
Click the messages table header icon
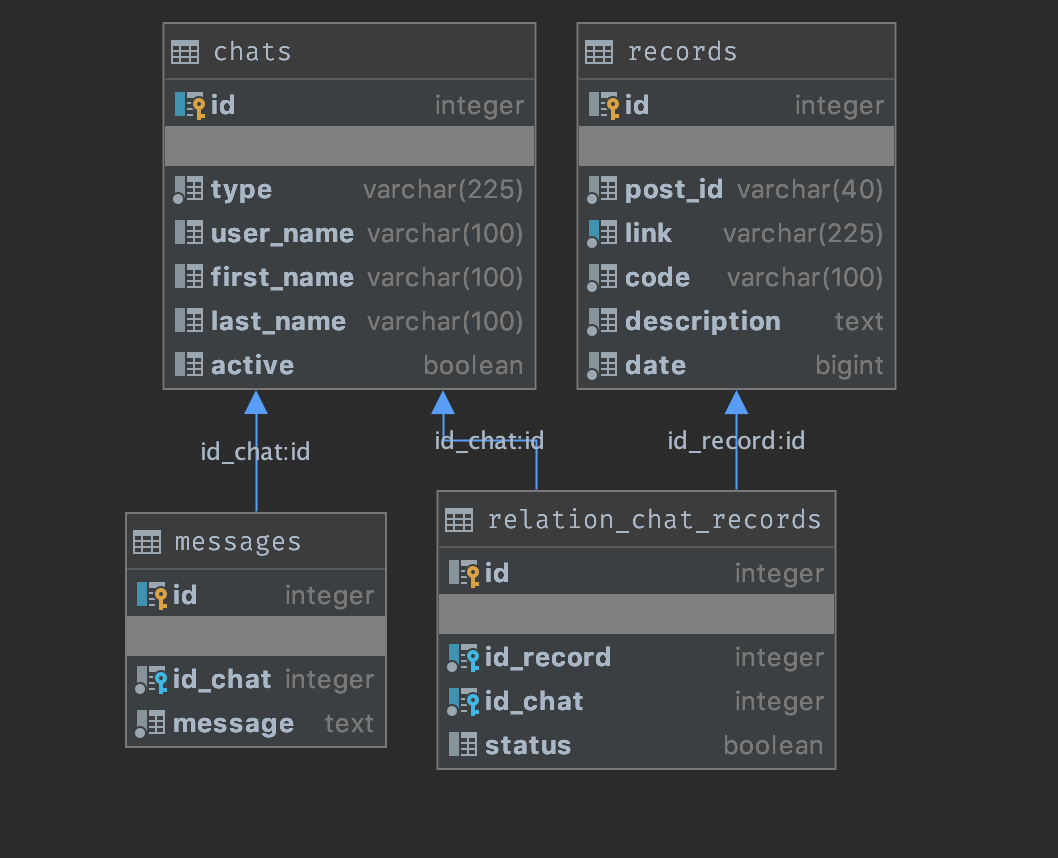[147, 542]
